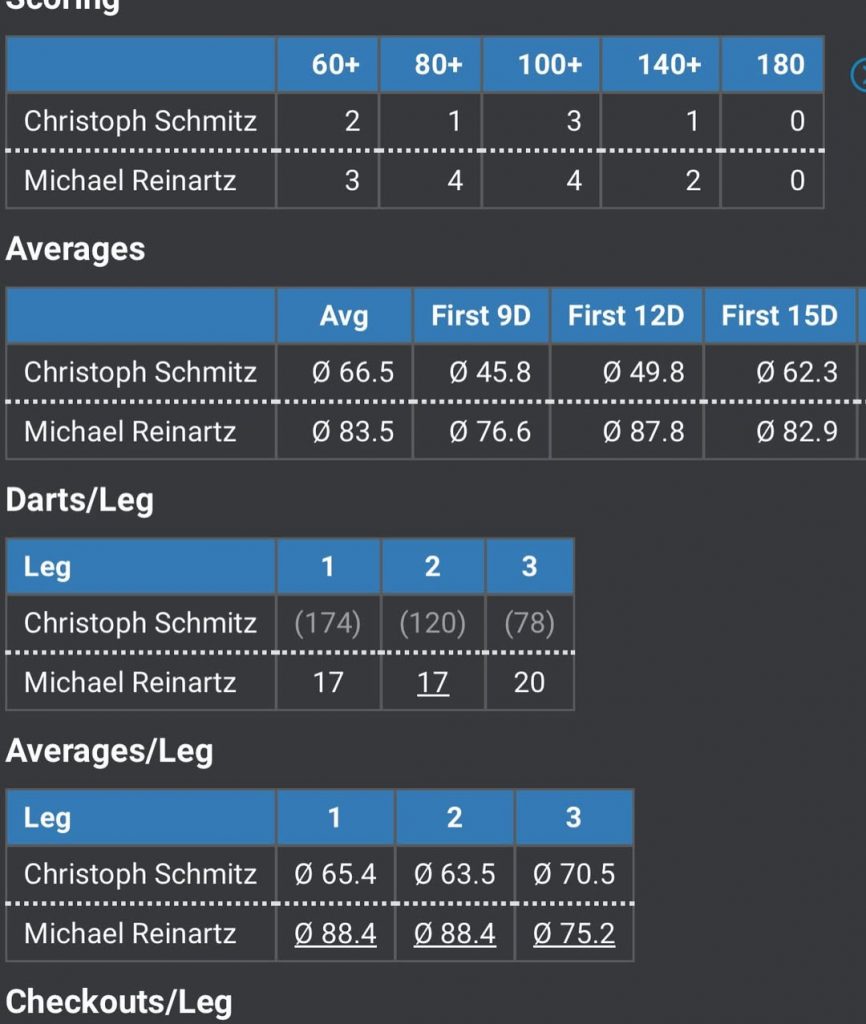Screen dimensions: 866x1024
Task: Click the Leg header in Darts/Leg table
Action: tap(47, 568)
